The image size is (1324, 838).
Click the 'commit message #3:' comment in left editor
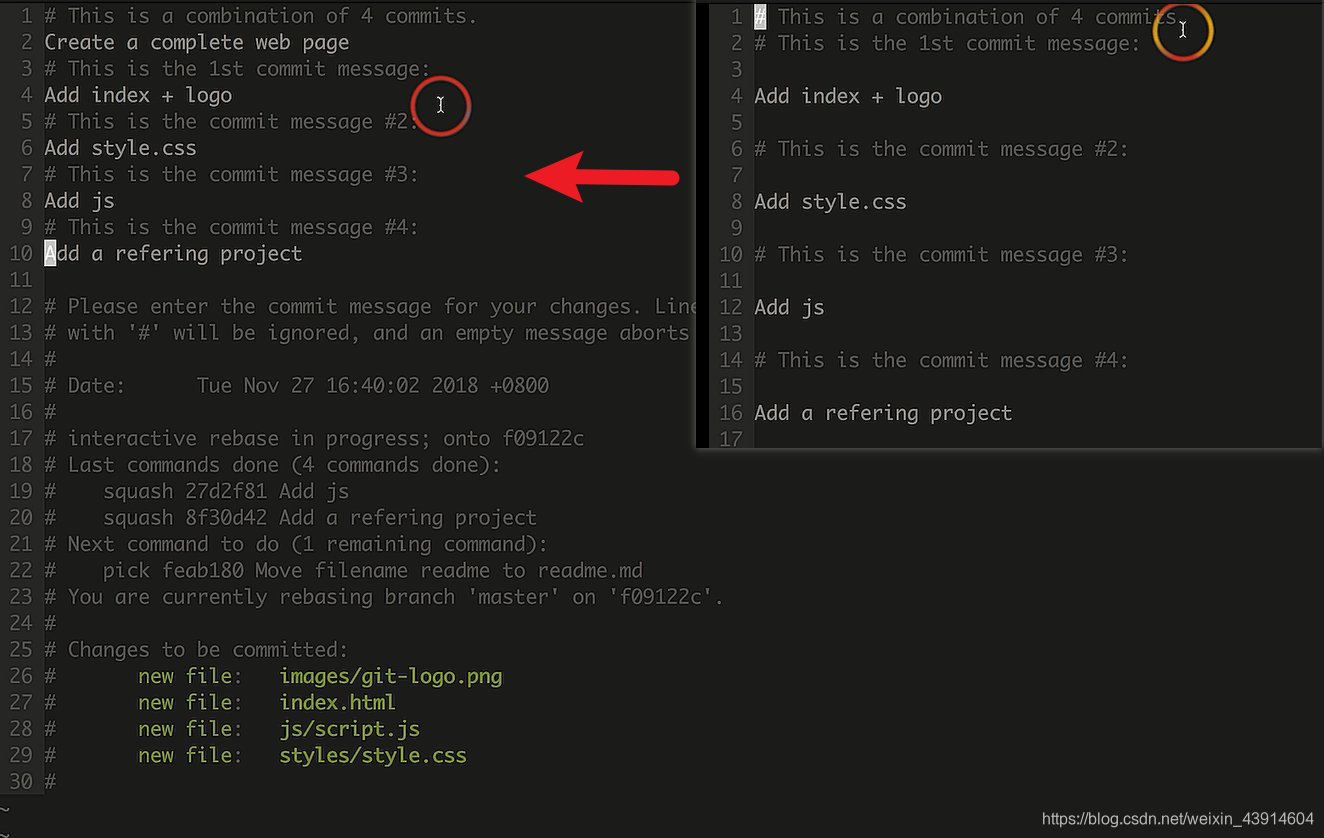point(231,175)
